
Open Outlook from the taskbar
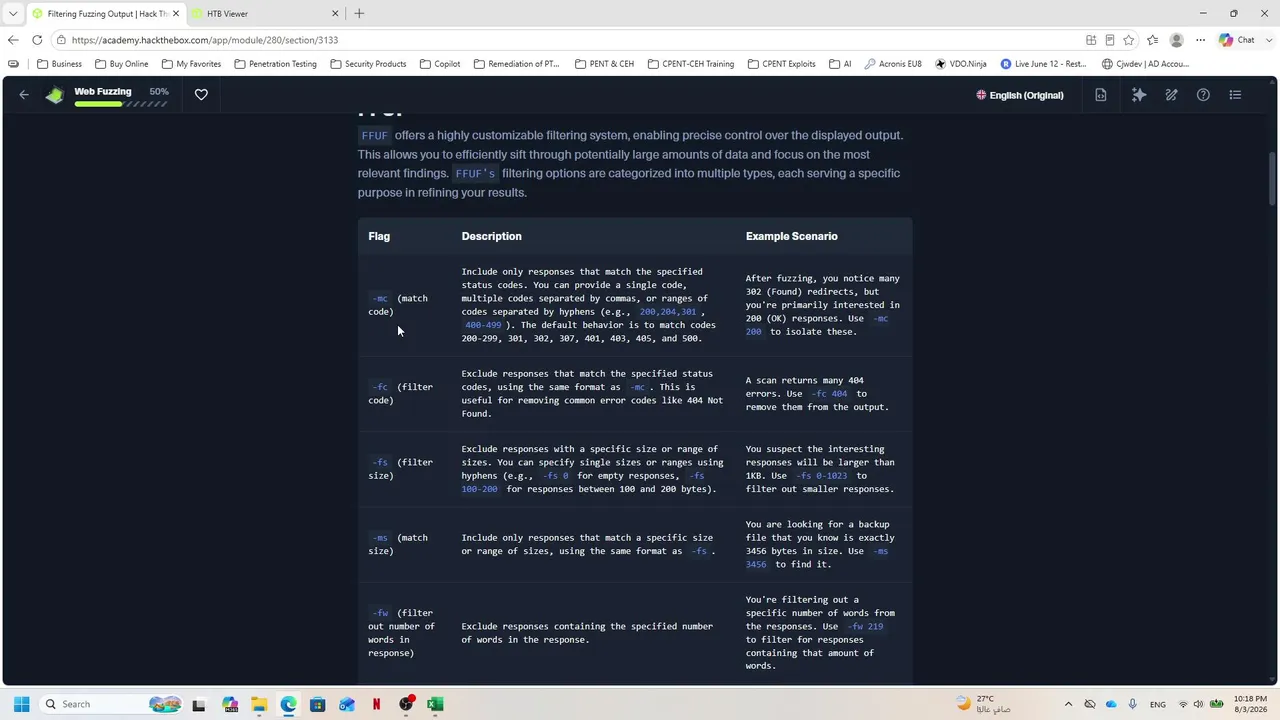[x=346, y=704]
